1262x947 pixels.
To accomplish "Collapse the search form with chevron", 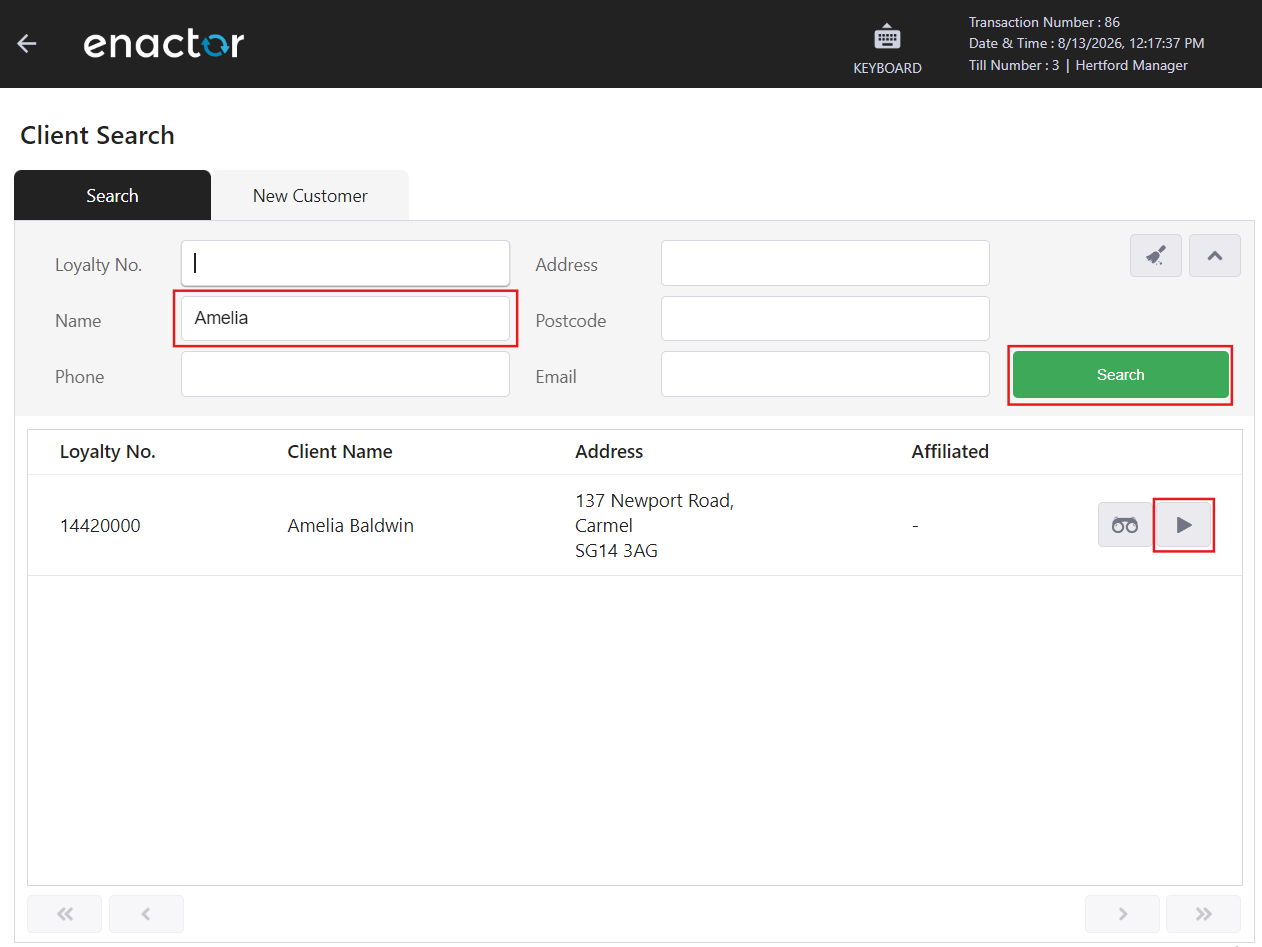I will click(1215, 256).
